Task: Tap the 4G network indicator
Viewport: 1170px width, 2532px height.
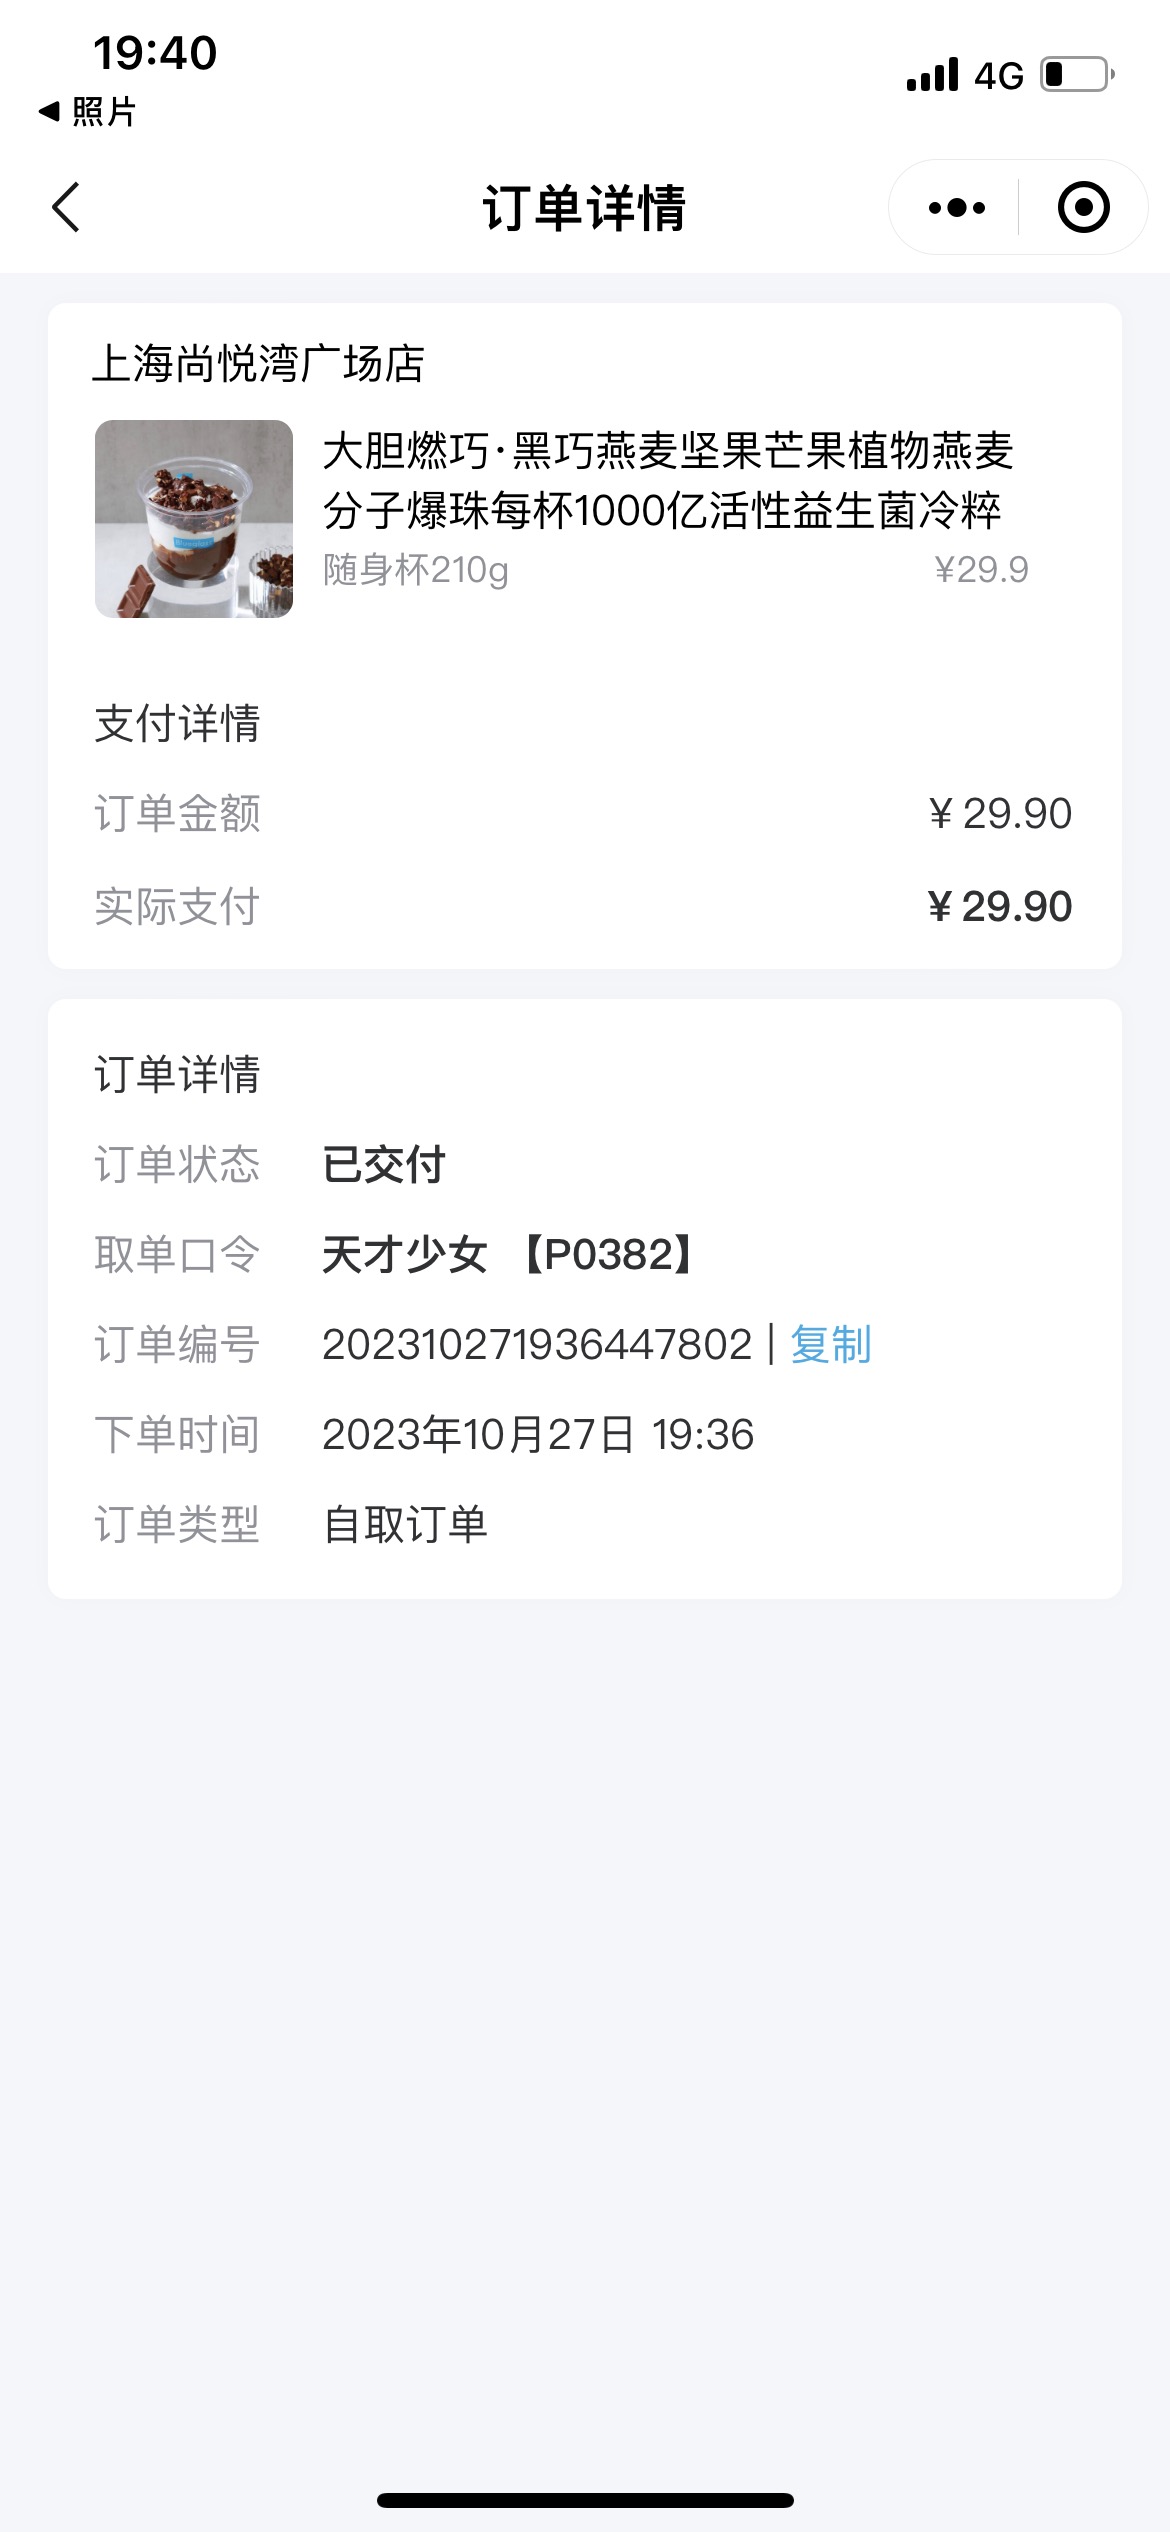Action: [x=999, y=76]
